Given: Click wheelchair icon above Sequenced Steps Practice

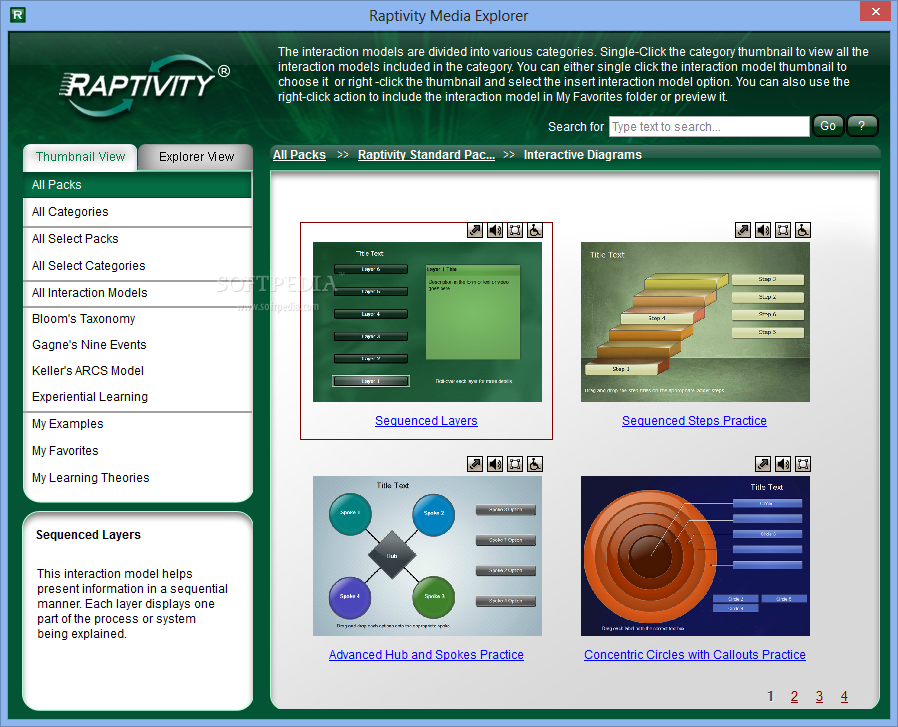Looking at the screenshot, I should [803, 230].
